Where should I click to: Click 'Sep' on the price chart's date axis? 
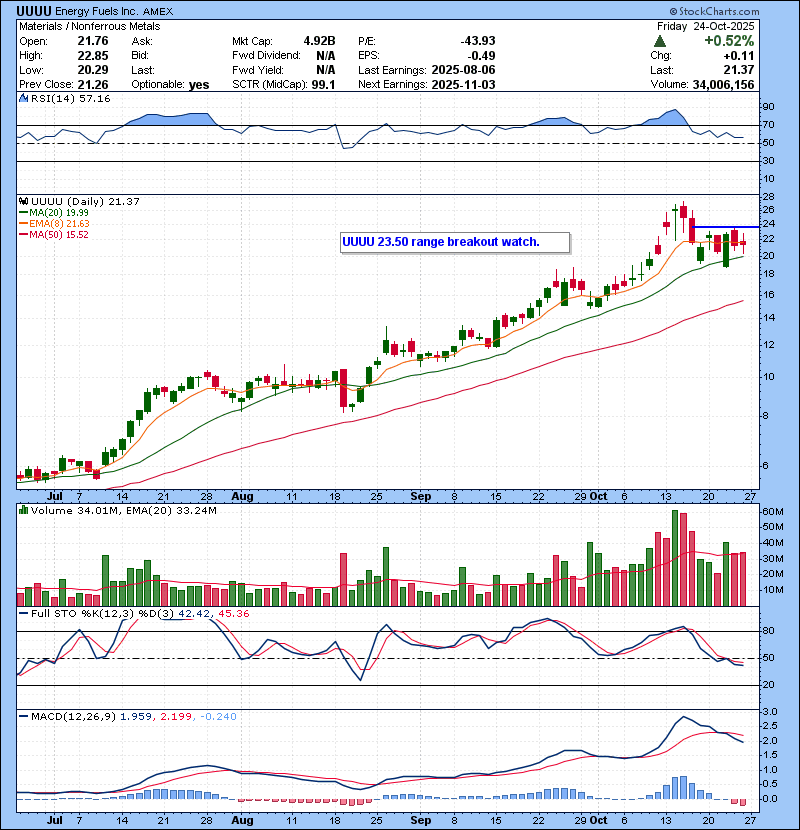[x=420, y=497]
